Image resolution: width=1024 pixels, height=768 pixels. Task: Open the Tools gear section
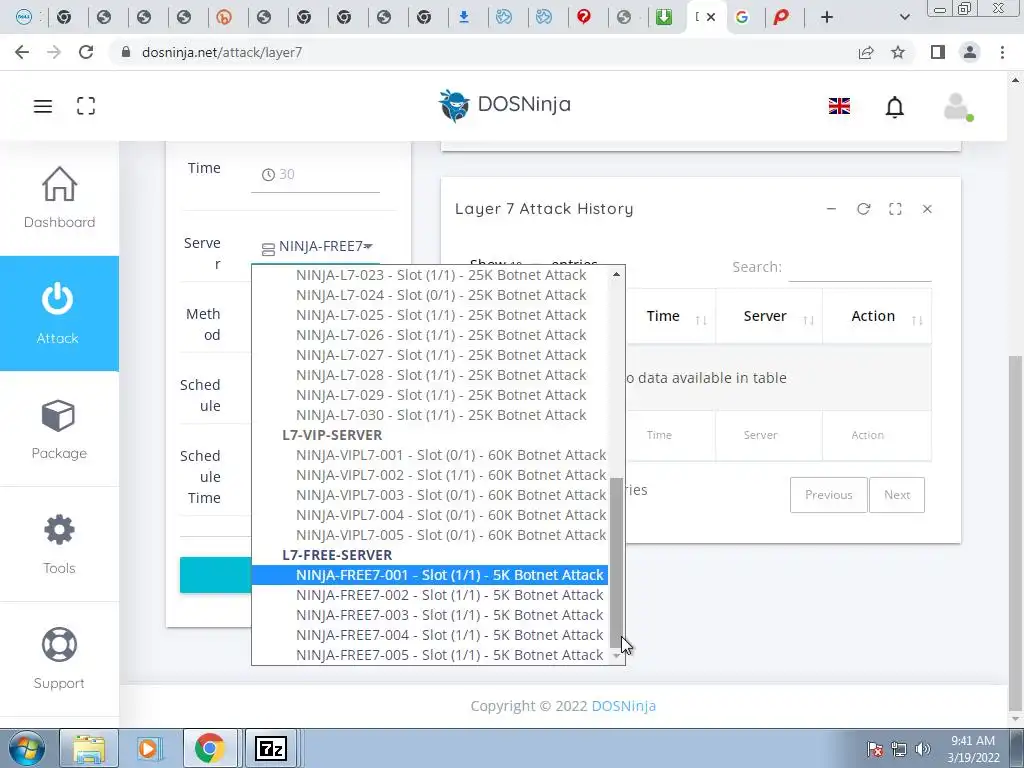pyautogui.click(x=59, y=544)
